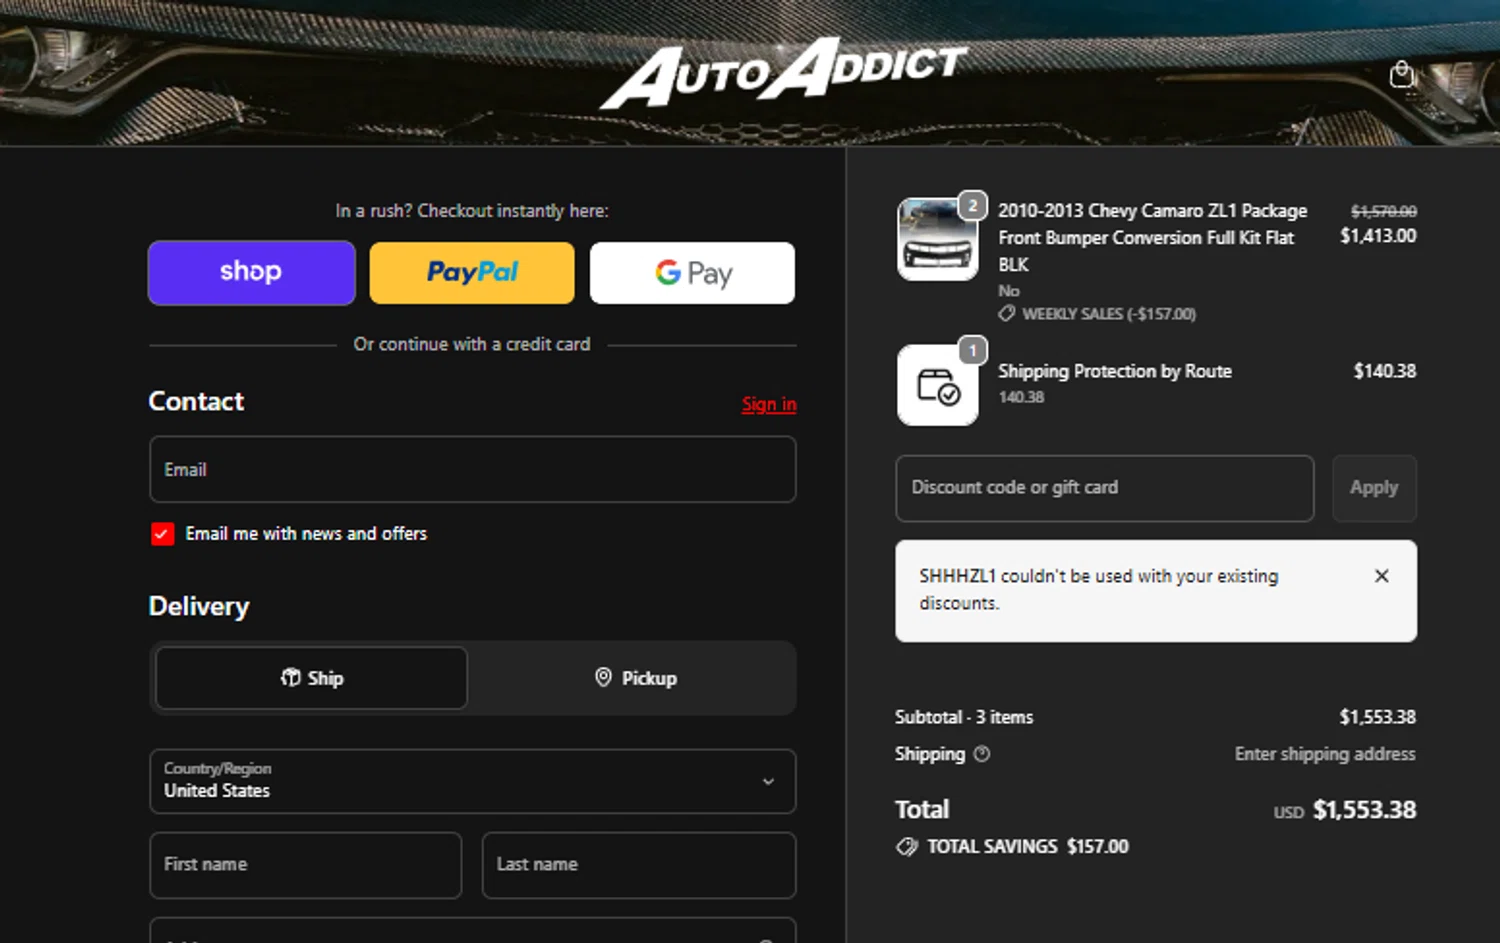1500x943 pixels.
Task: Dismiss the SHHHZL1 discount error message
Action: [1381, 576]
